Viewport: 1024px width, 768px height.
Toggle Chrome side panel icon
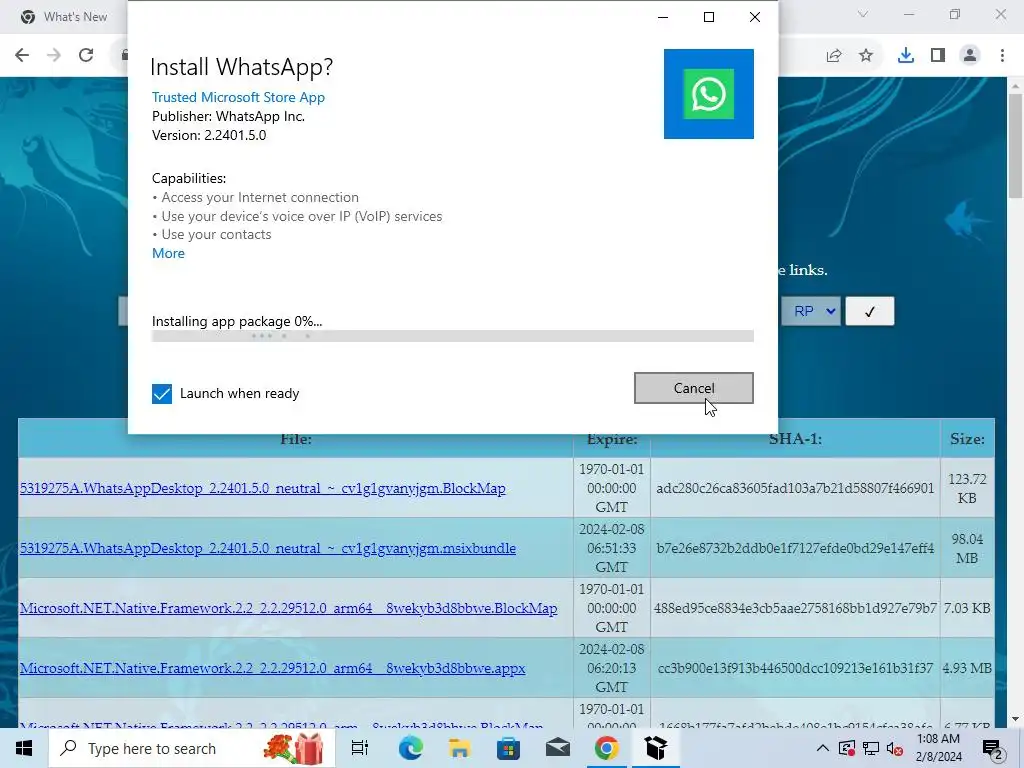[x=938, y=56]
